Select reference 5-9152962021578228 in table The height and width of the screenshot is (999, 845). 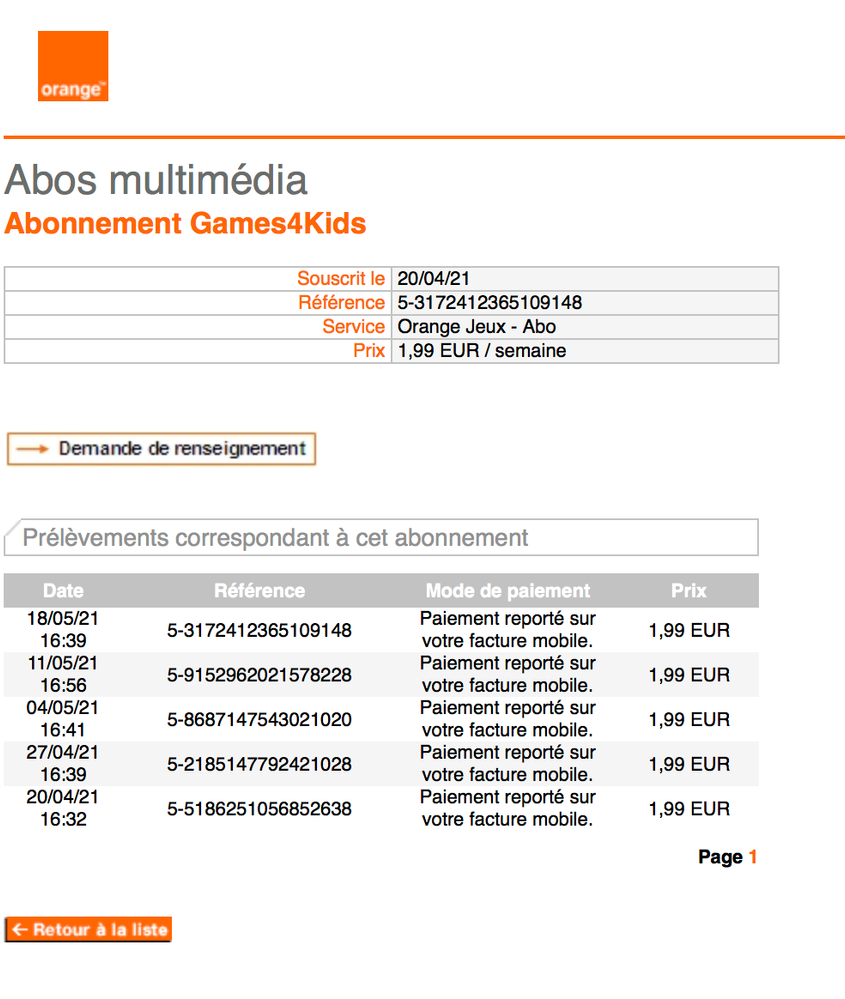click(x=259, y=675)
